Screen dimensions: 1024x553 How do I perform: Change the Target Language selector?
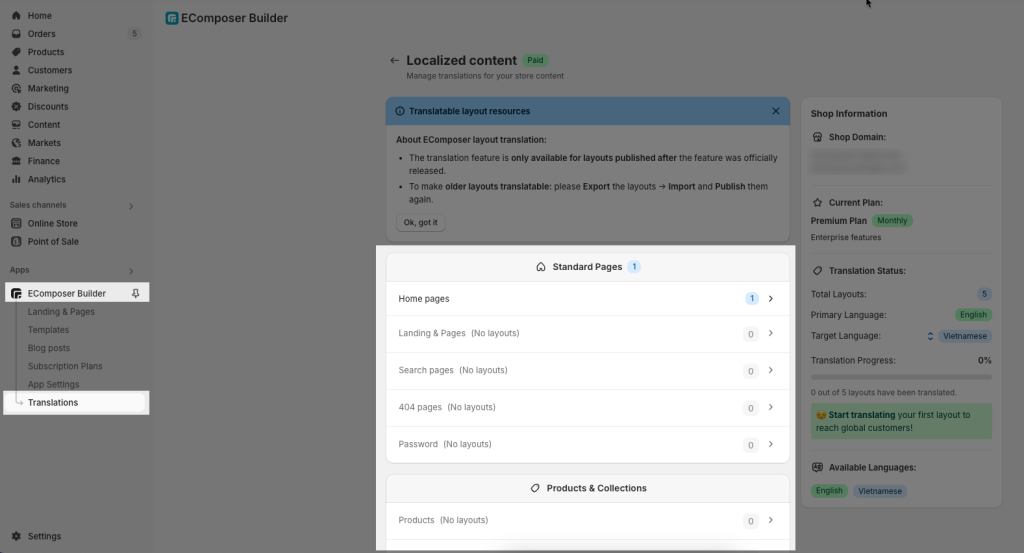959,336
